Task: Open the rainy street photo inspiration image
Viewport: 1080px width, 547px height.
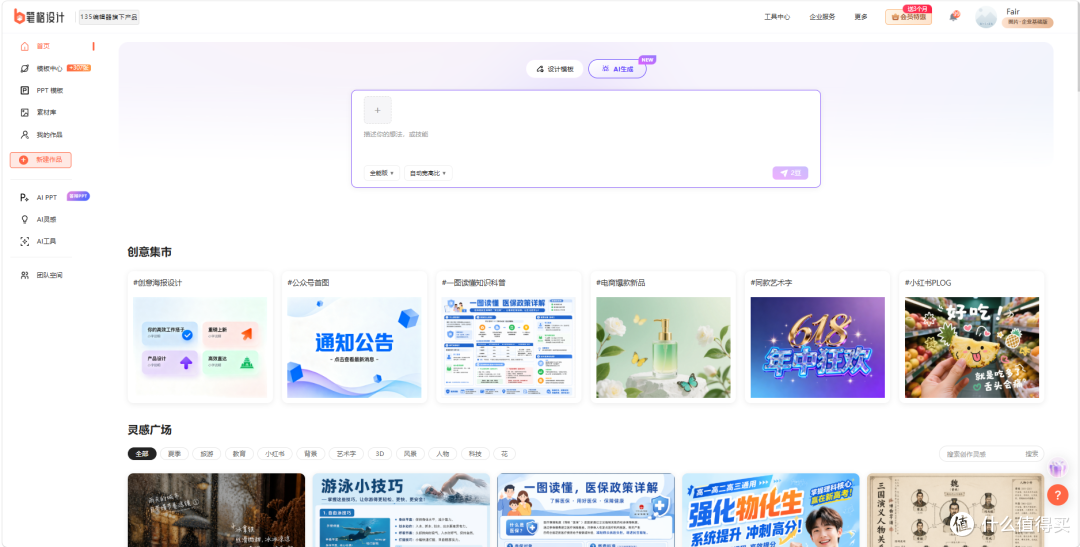Action: click(x=216, y=510)
